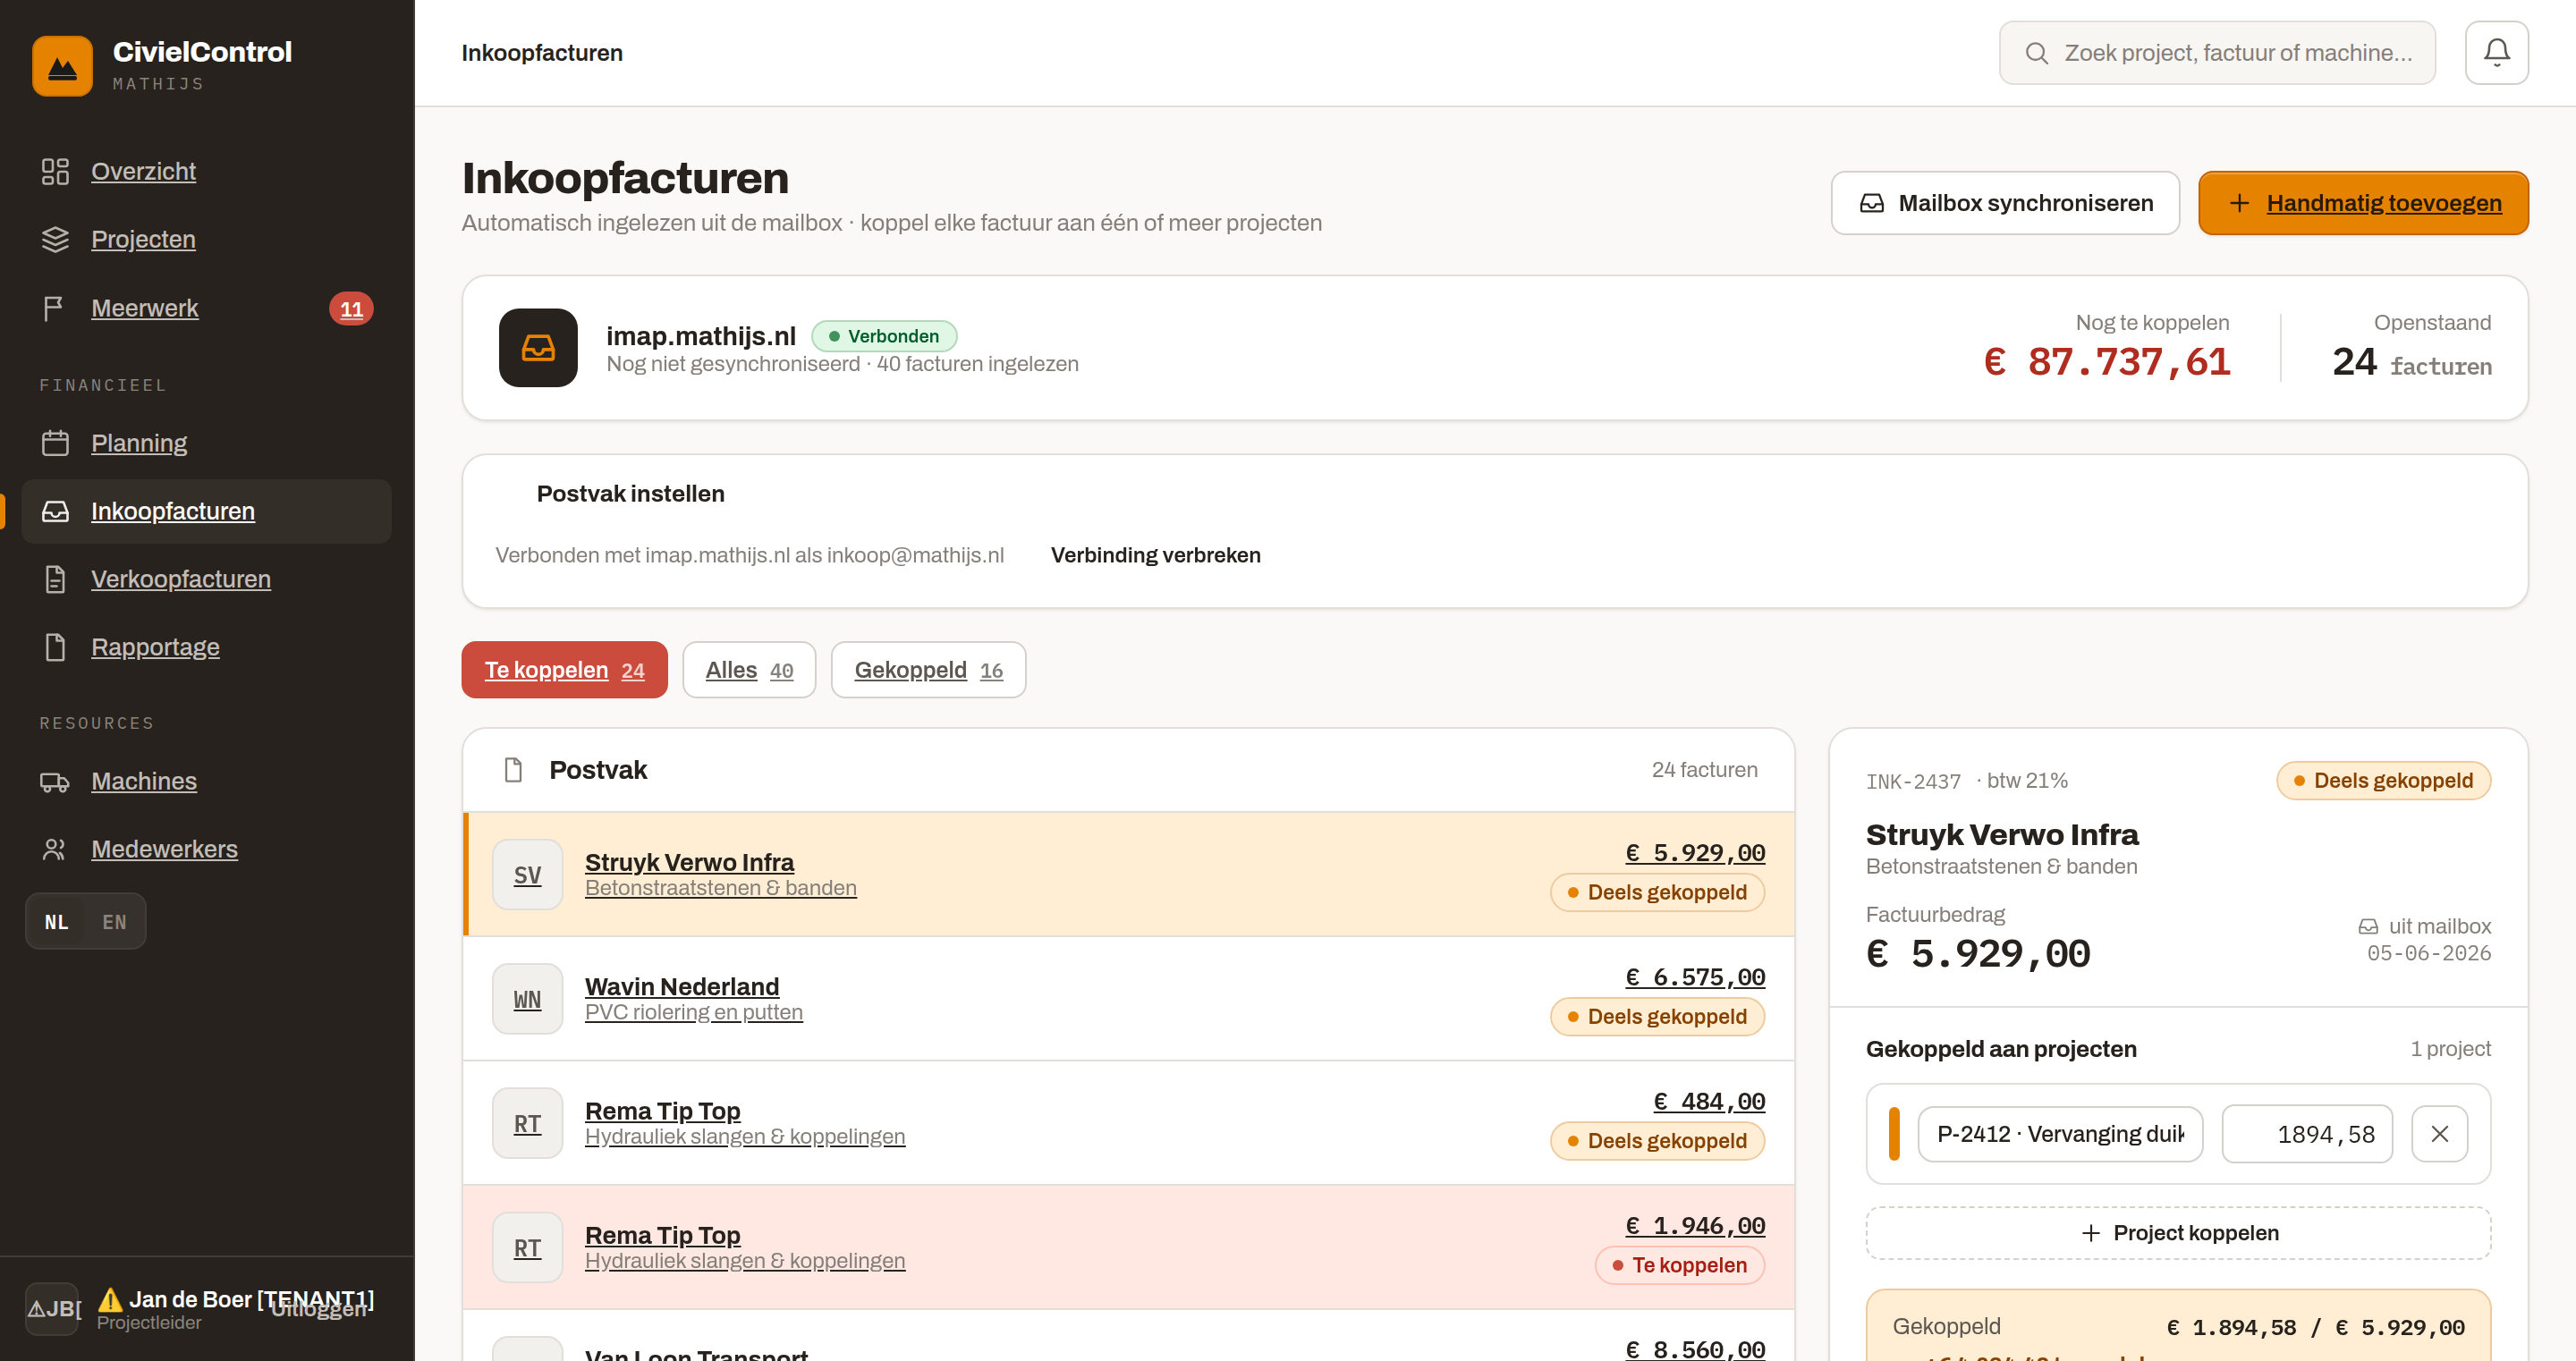Click the Deels gekoppeld badge on Wavin Nederland row
This screenshot has height=1361, width=2576.
pos(1657,1017)
